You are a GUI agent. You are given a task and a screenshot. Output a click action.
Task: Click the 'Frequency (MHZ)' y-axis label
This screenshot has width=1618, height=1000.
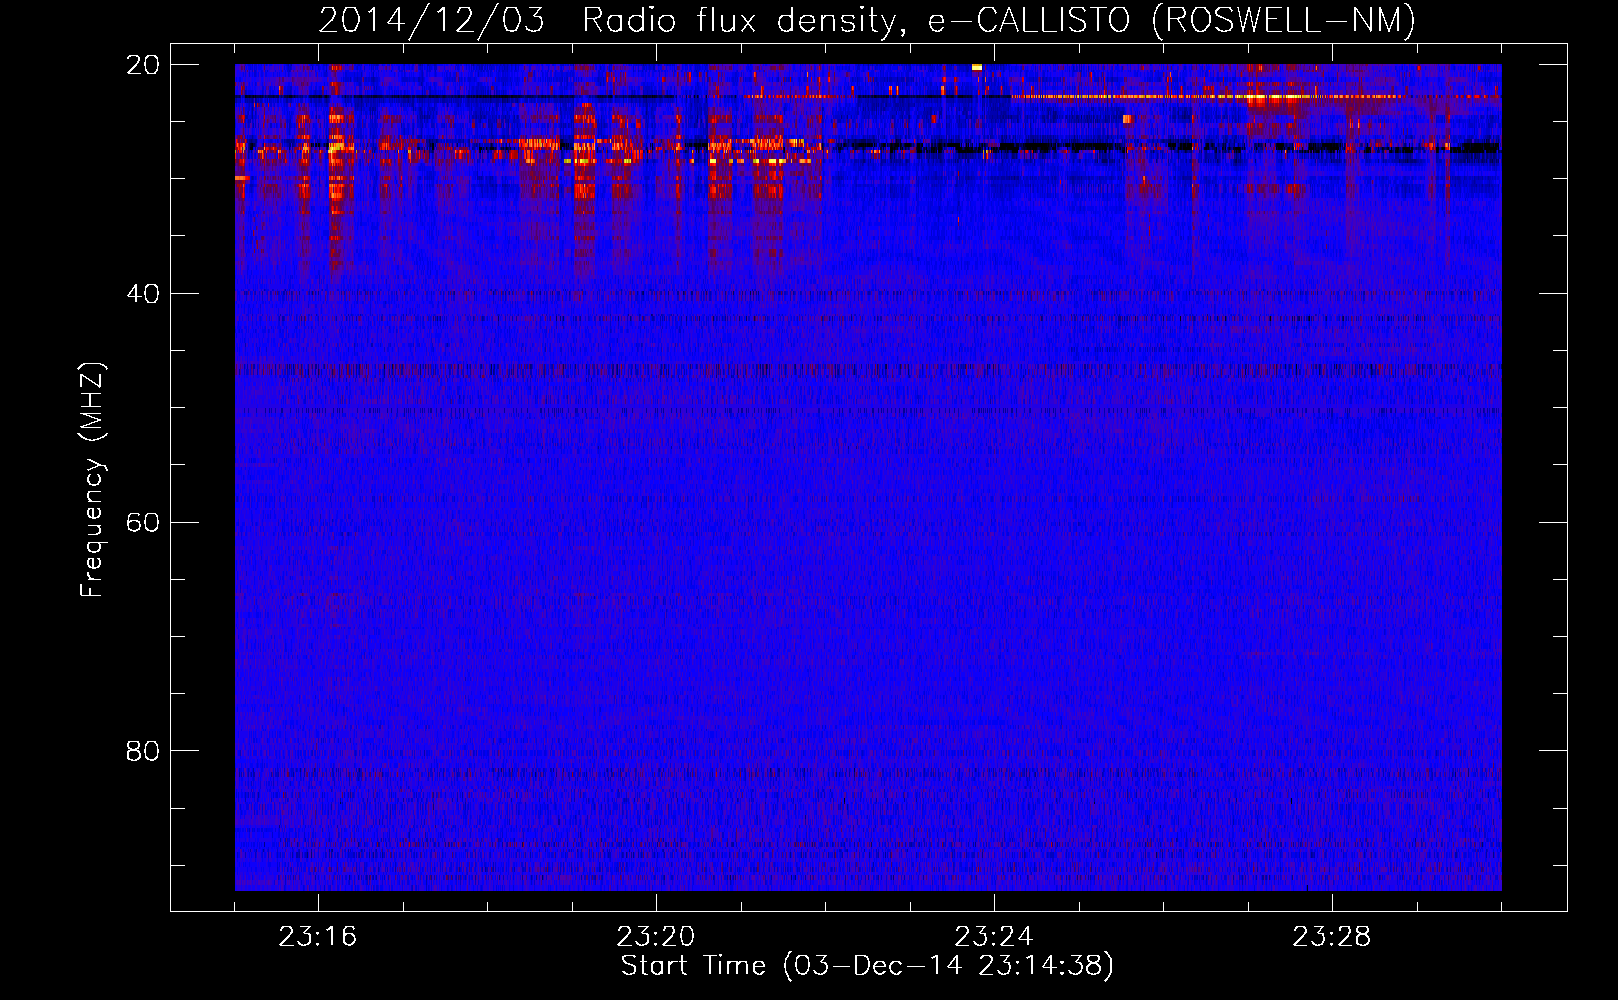tap(92, 480)
